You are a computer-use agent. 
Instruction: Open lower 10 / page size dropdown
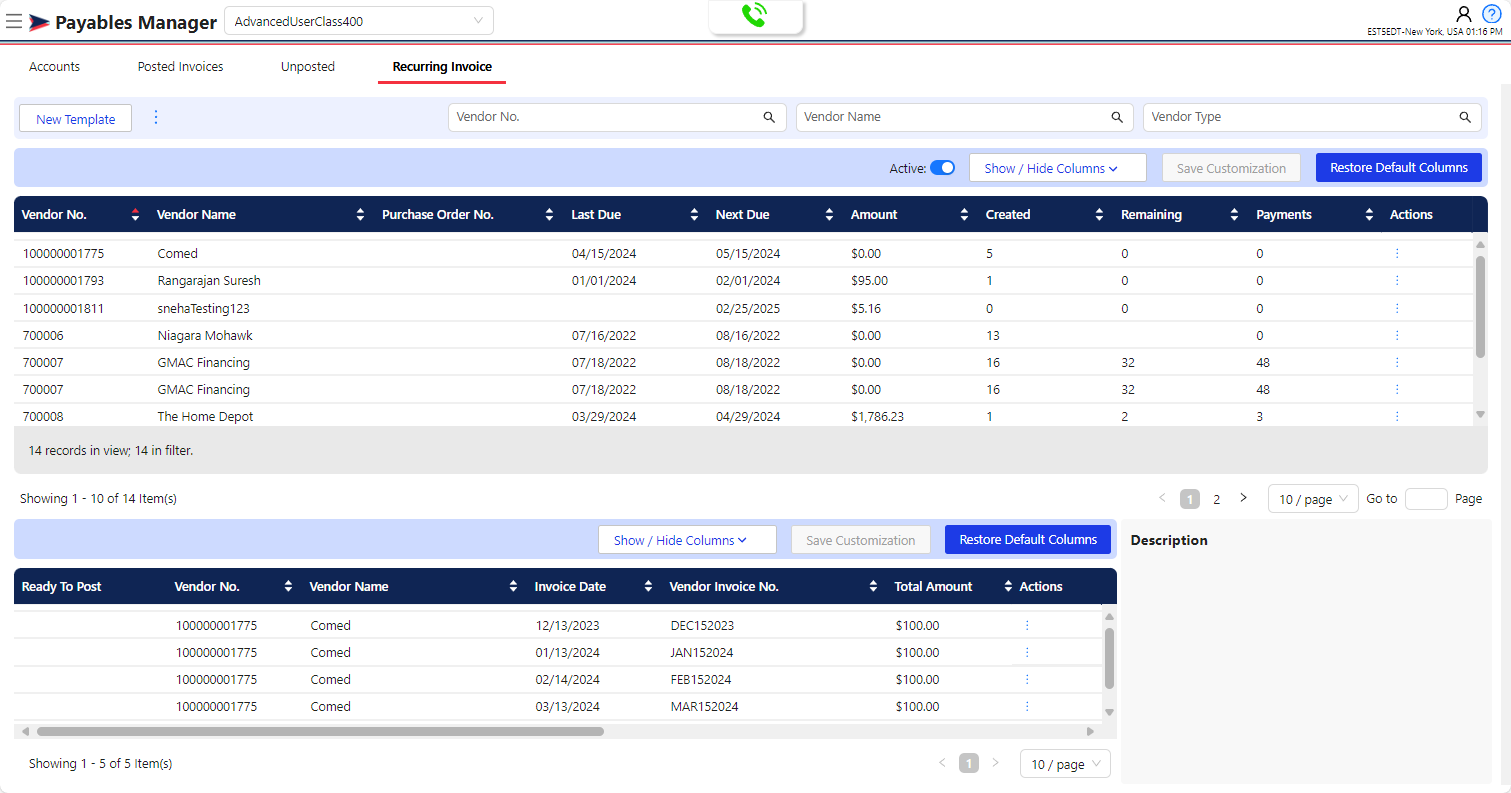point(1065,764)
